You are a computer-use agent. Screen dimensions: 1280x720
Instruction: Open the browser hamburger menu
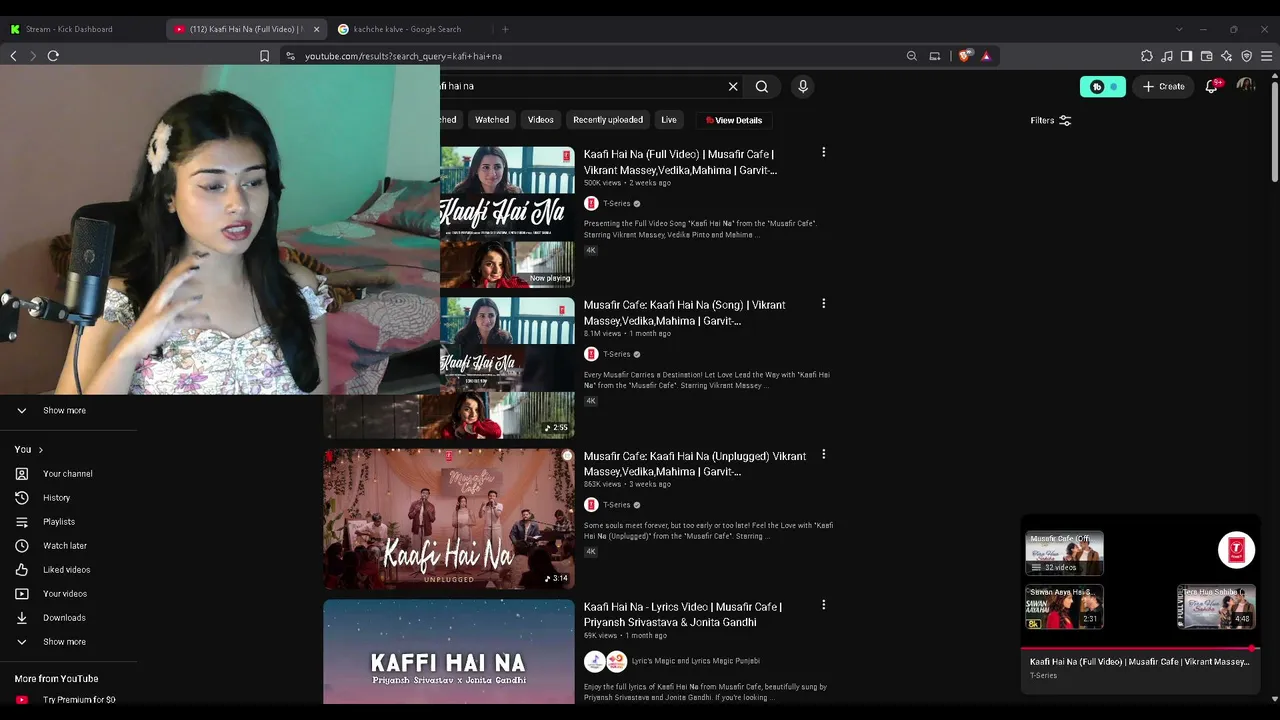coord(1267,56)
